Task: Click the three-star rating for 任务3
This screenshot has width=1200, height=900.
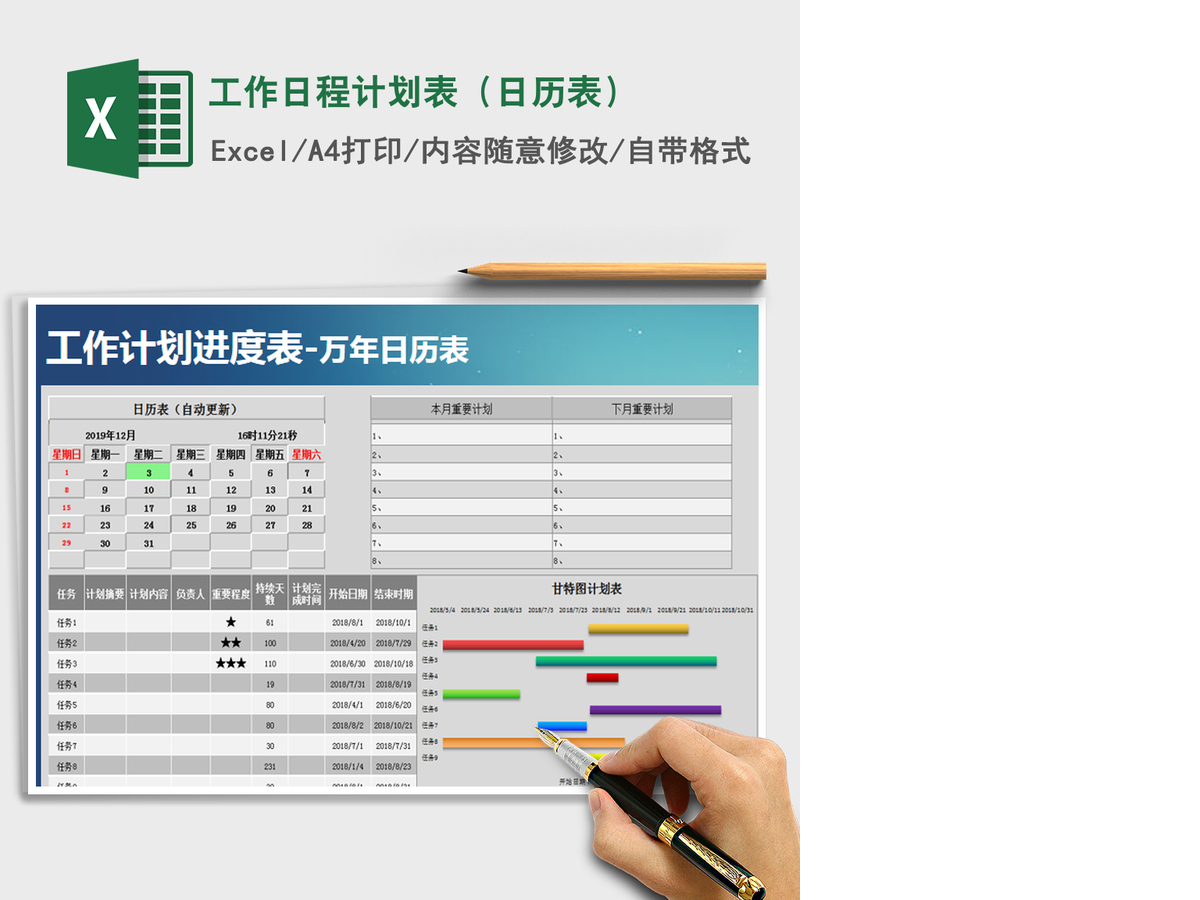Action: 231,664
